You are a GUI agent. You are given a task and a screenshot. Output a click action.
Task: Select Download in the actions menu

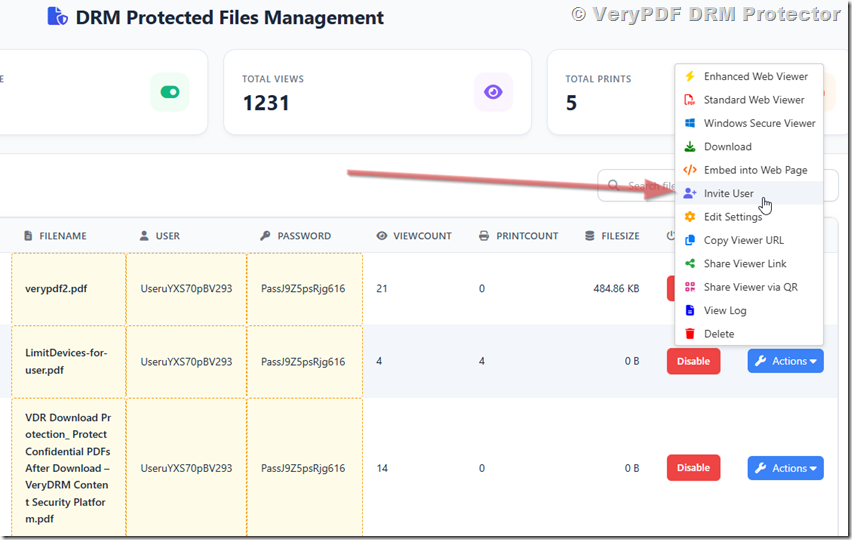(x=749, y=147)
